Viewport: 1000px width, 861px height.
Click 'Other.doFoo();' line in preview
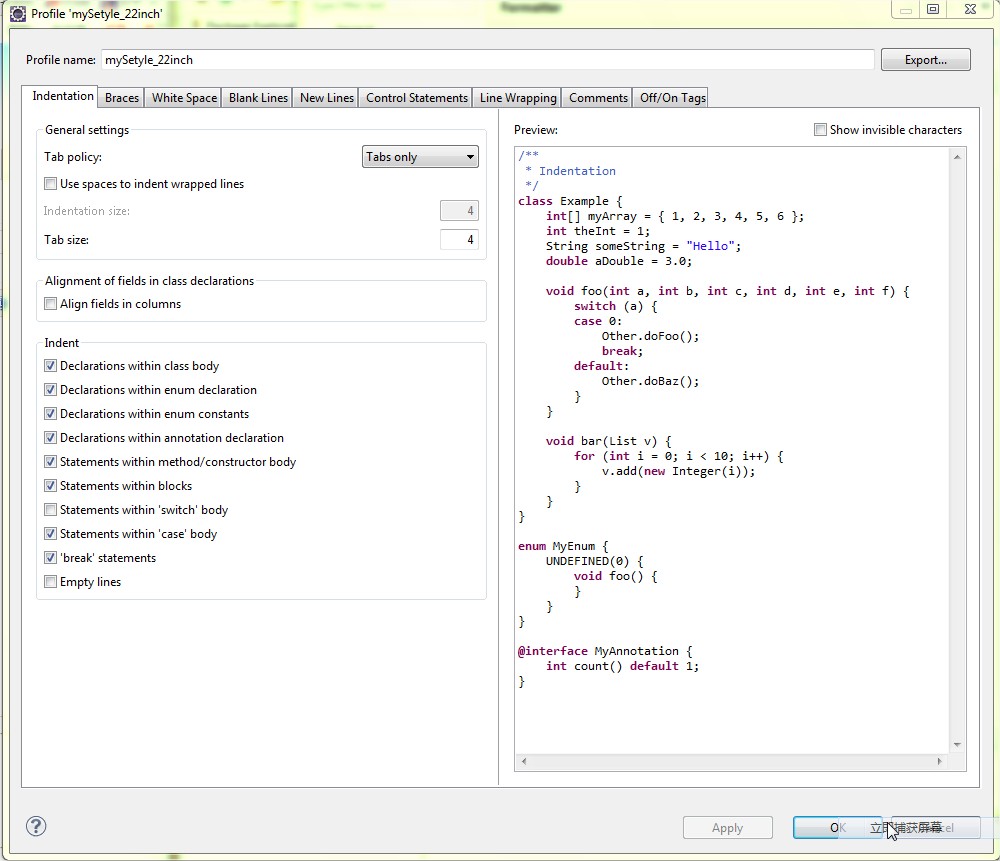[651, 336]
